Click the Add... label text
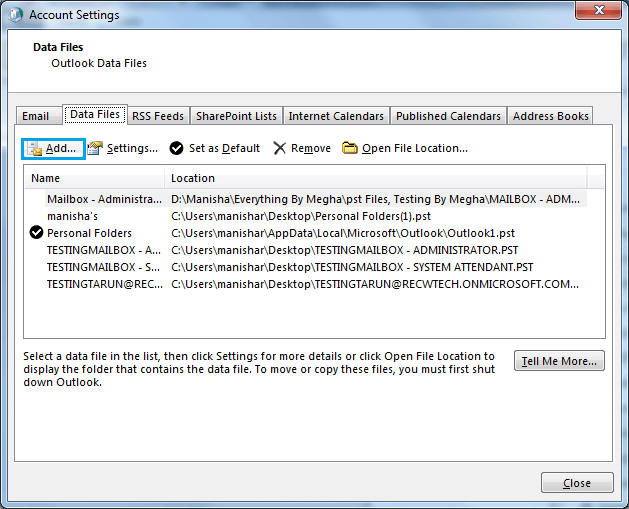Image resolution: width=629 pixels, height=509 pixels. [x=61, y=148]
